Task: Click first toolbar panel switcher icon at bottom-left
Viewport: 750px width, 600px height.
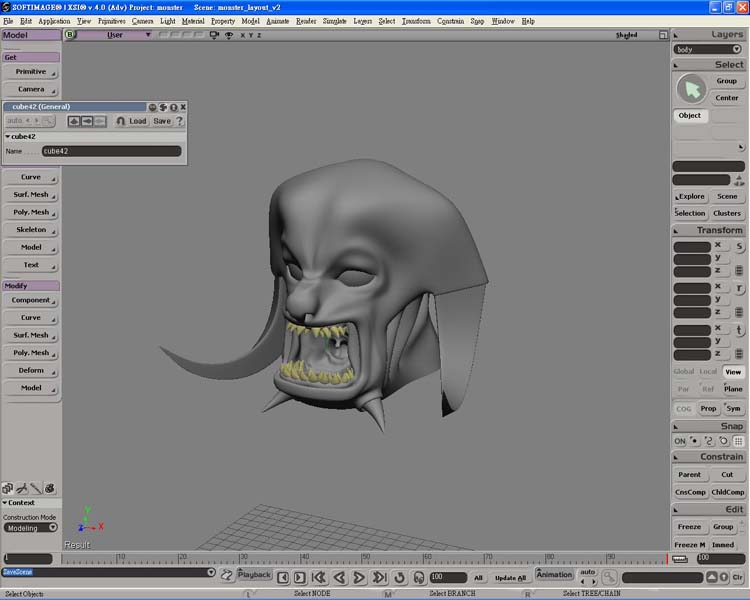Action: tap(7, 488)
